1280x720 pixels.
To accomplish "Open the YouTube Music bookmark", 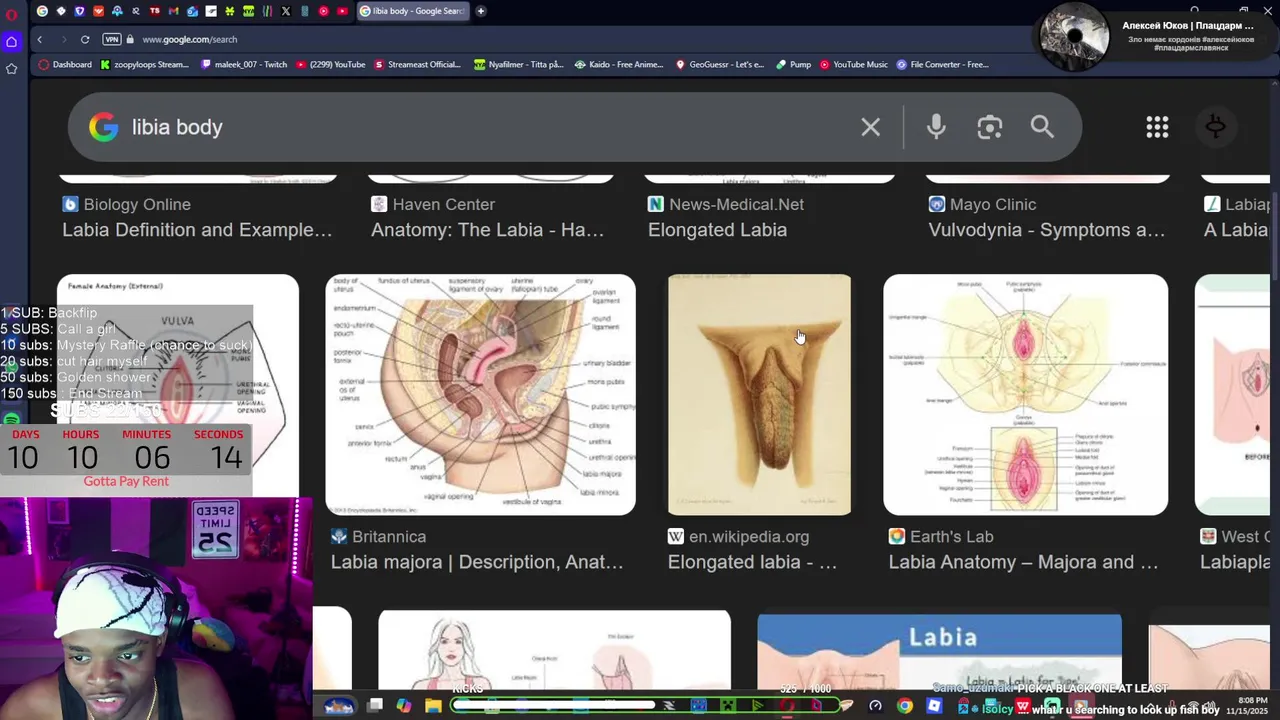I will (x=854, y=64).
